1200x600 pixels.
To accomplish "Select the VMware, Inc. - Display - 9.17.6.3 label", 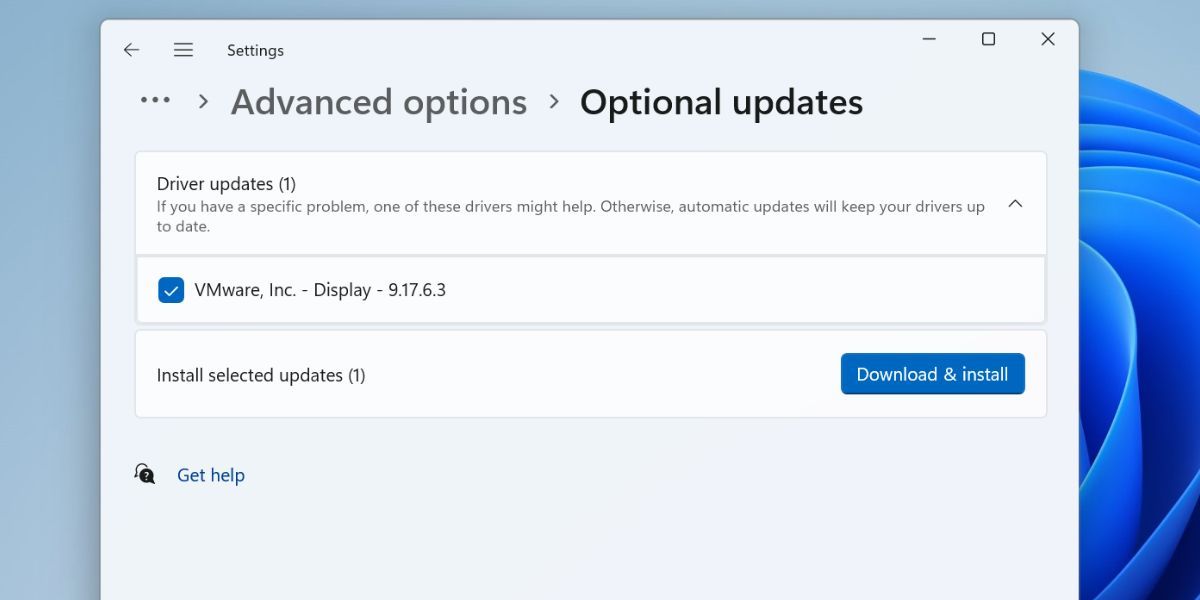I will coord(320,290).
